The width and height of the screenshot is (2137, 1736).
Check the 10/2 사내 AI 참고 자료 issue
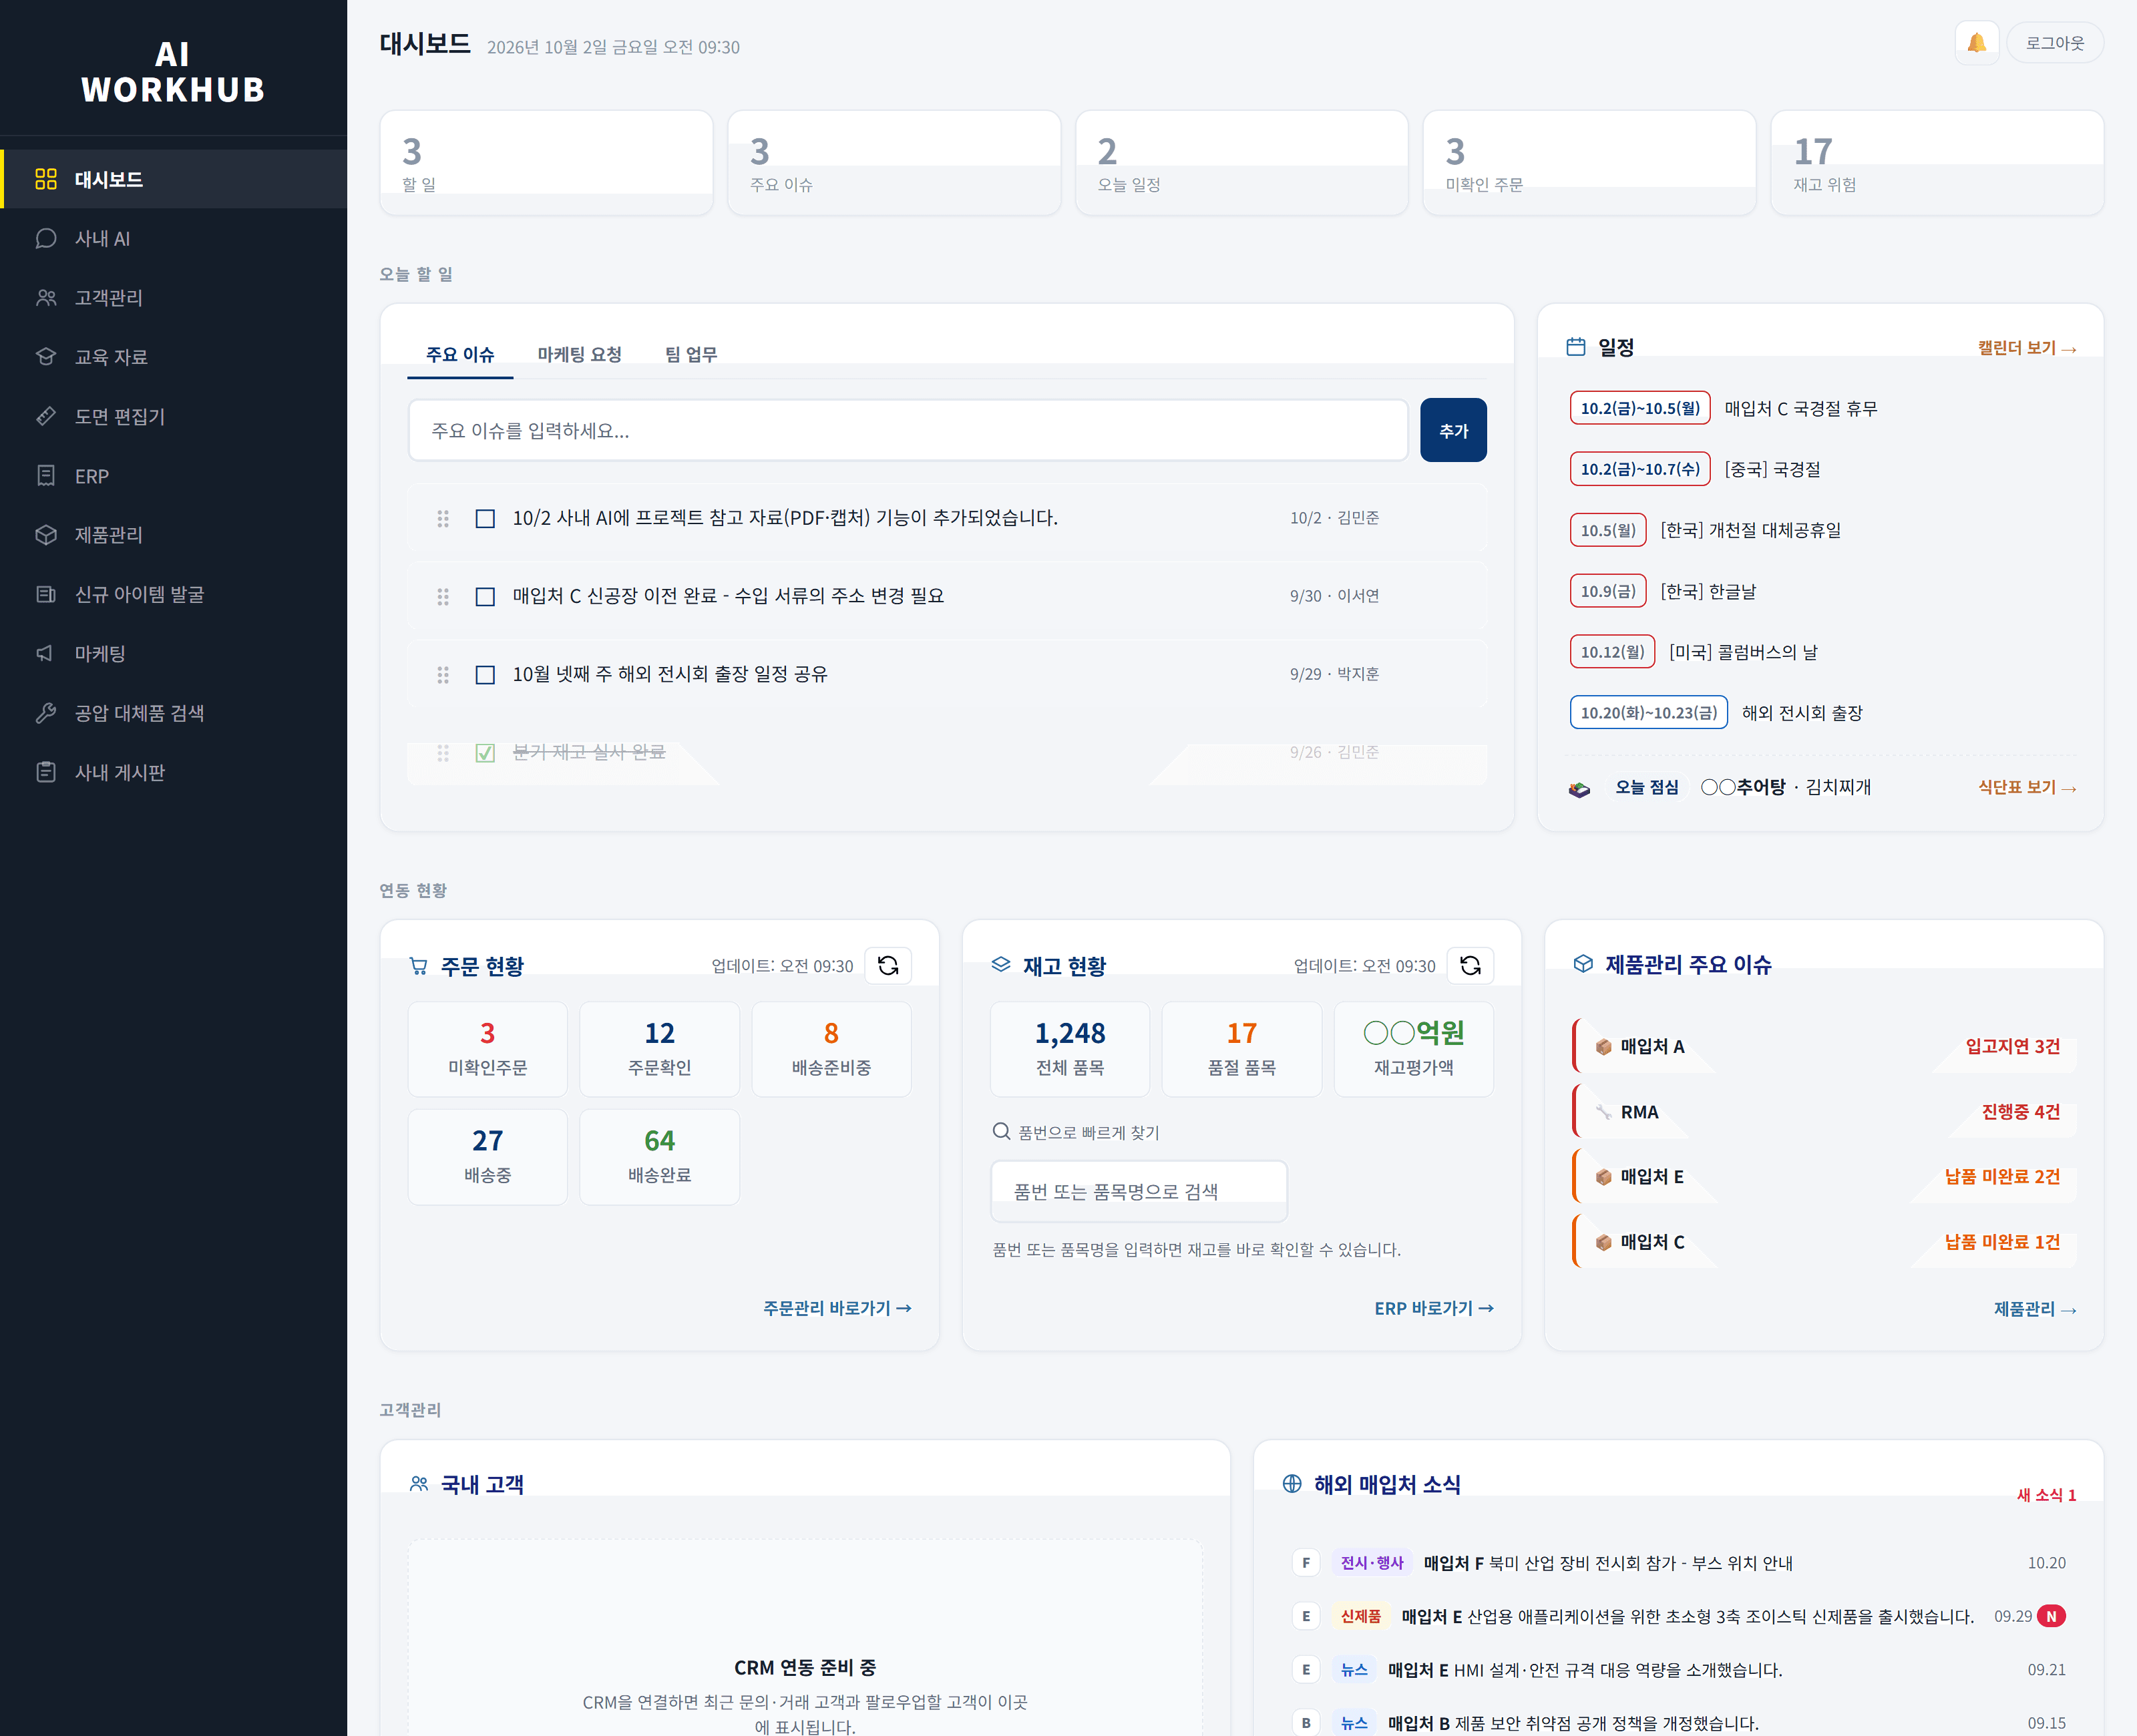(485, 518)
